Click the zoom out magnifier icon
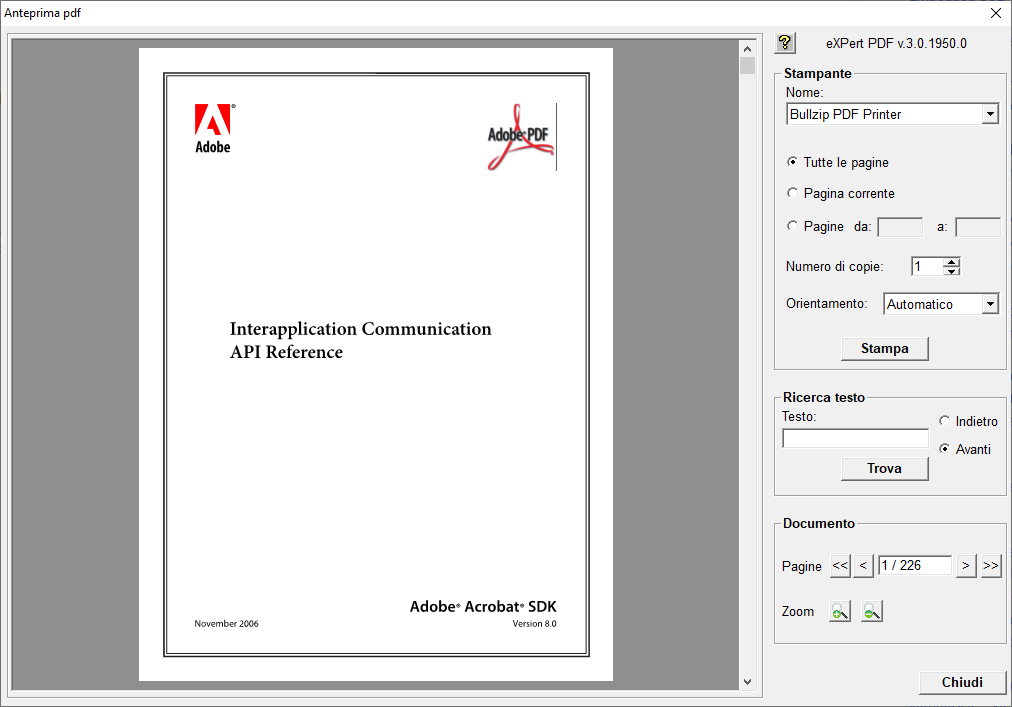The height and width of the screenshot is (707, 1012). (872, 611)
